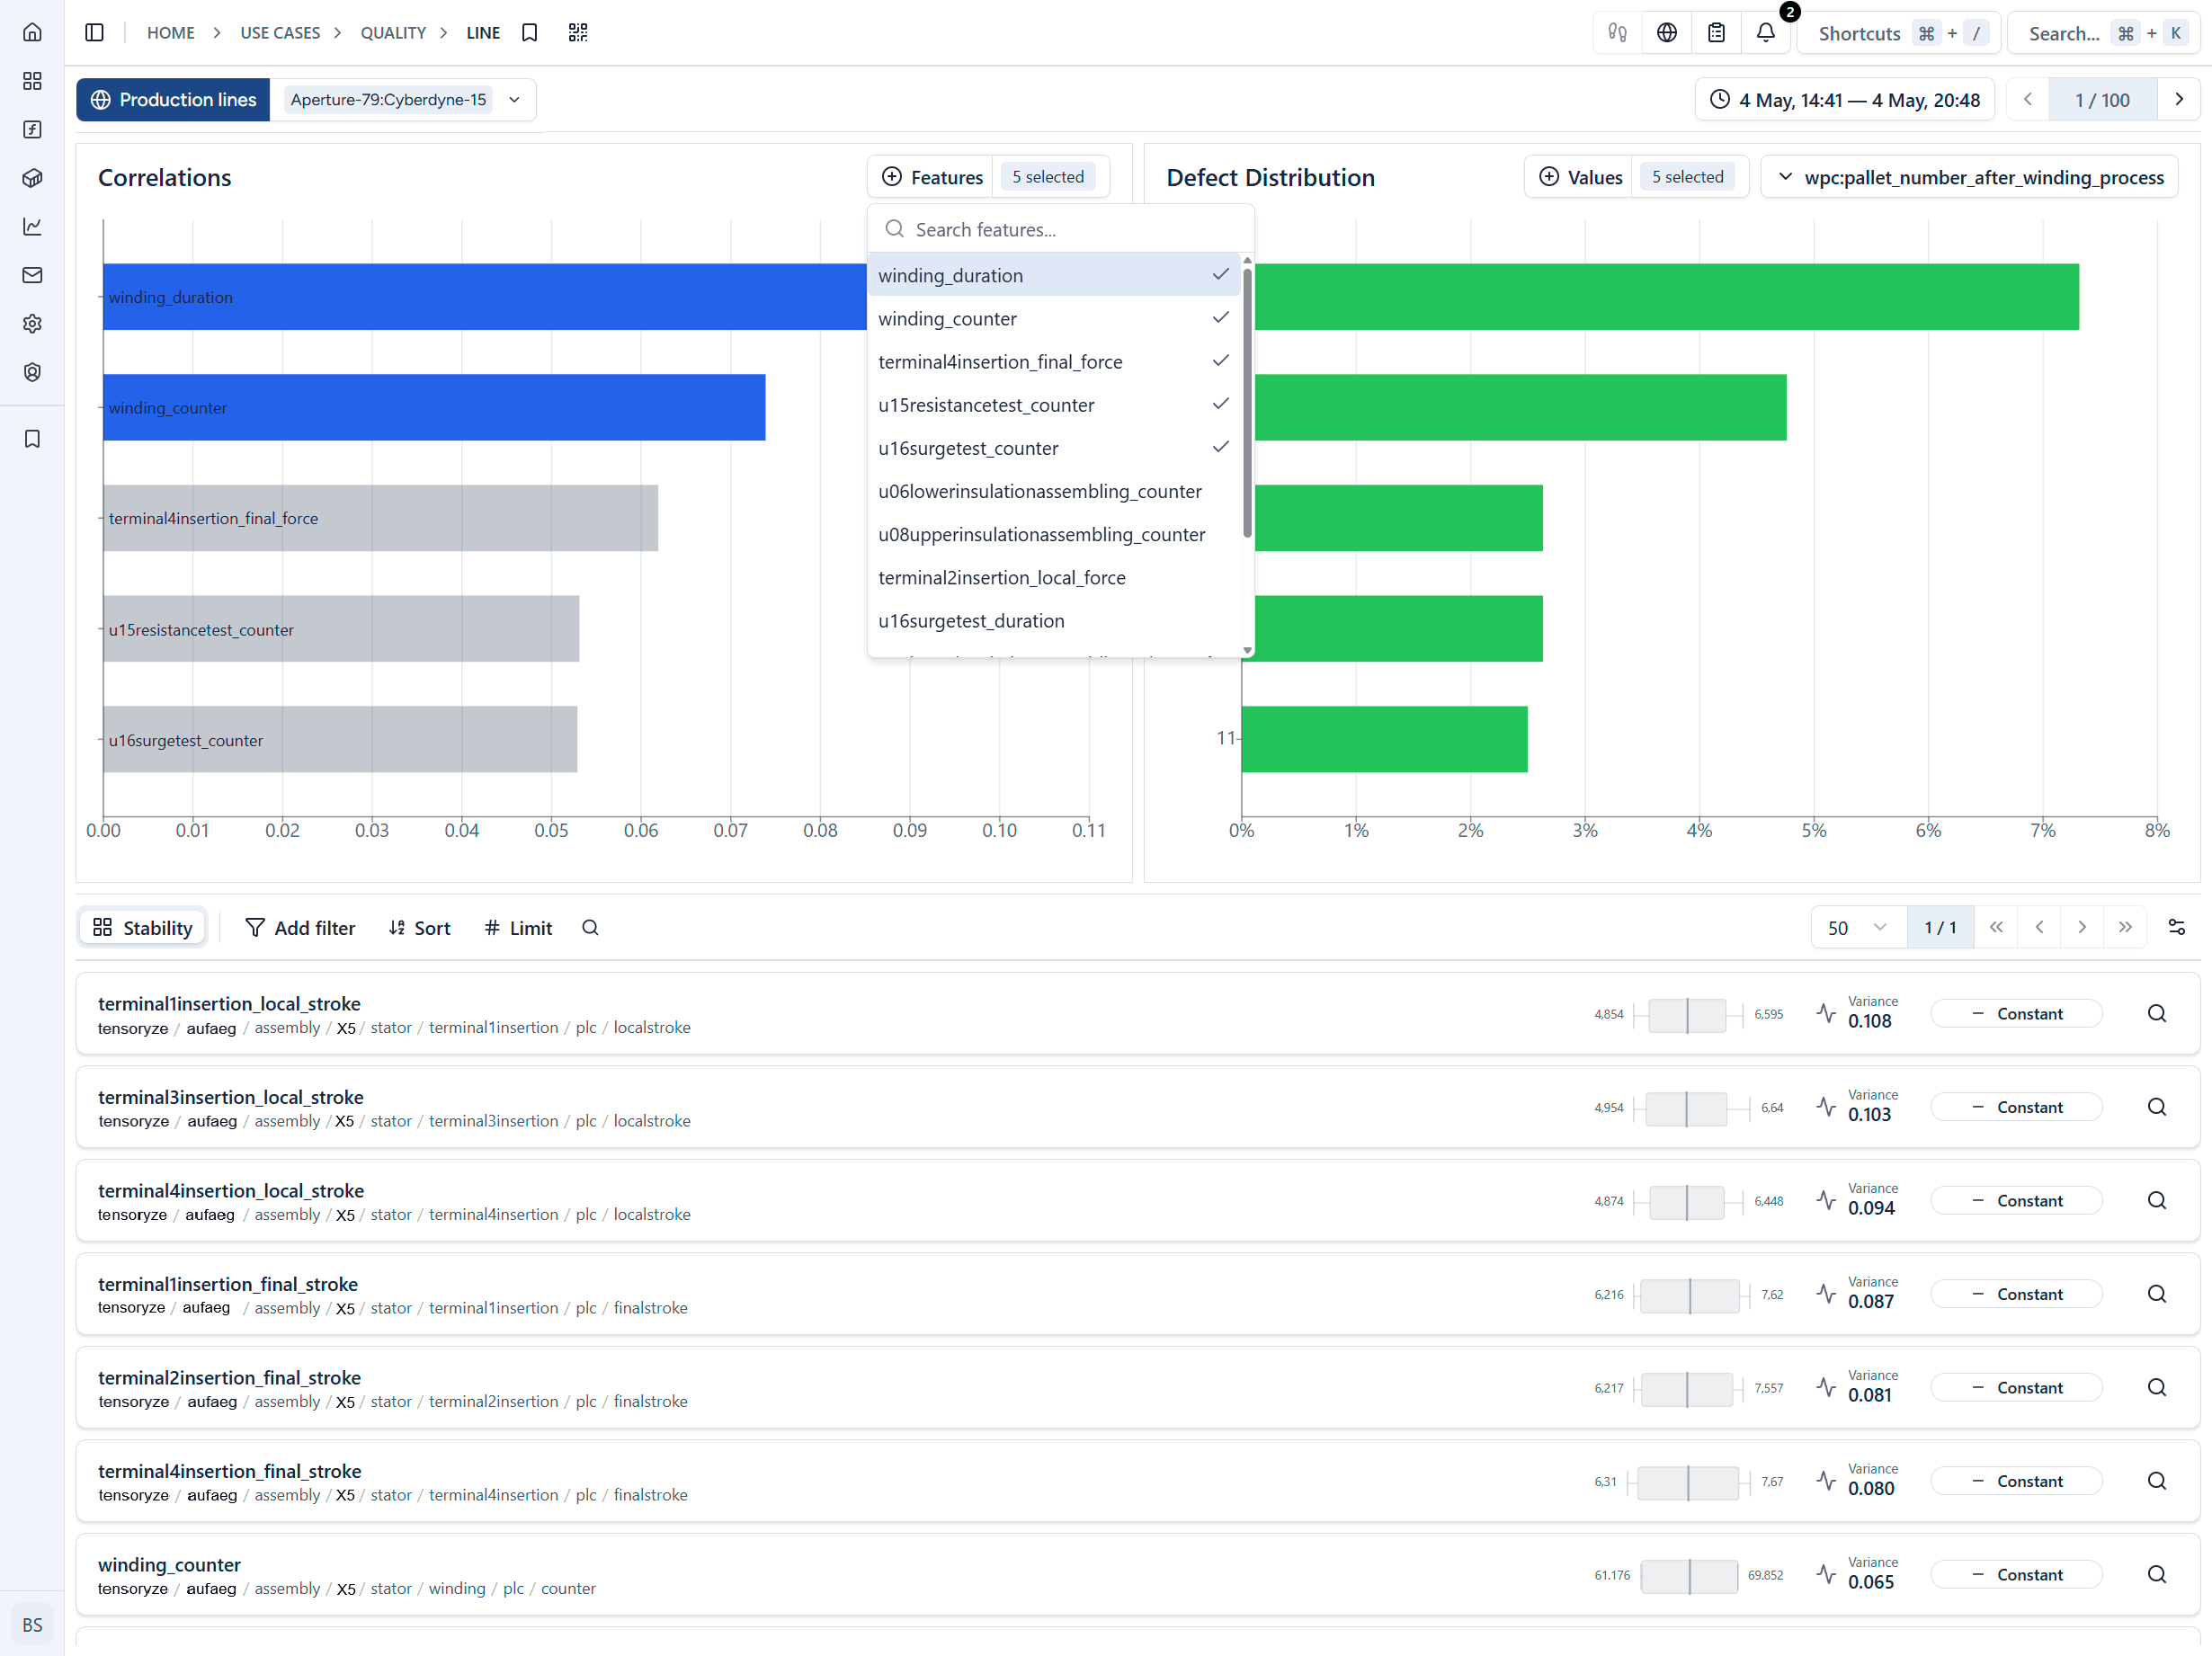Open the 3D cube icon in sidebar
Viewport: 2212px width, 1656px height.
coord(32,178)
